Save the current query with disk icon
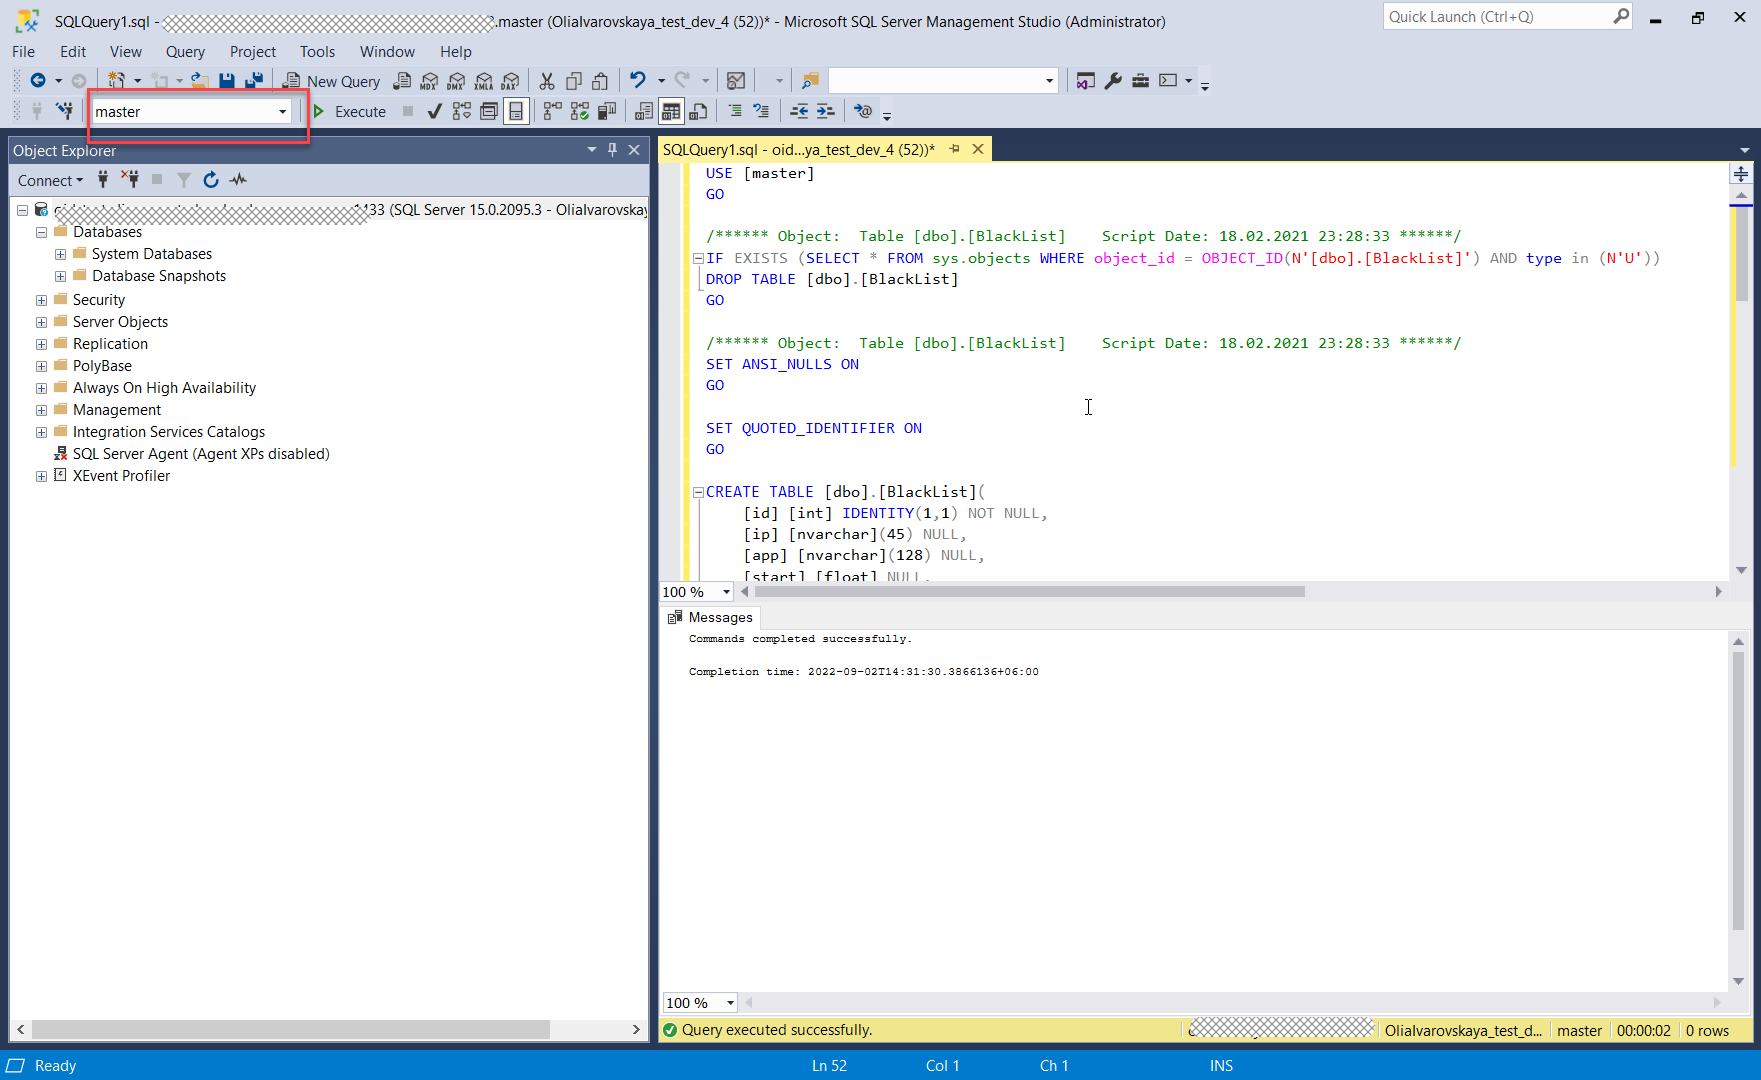 click(x=227, y=81)
